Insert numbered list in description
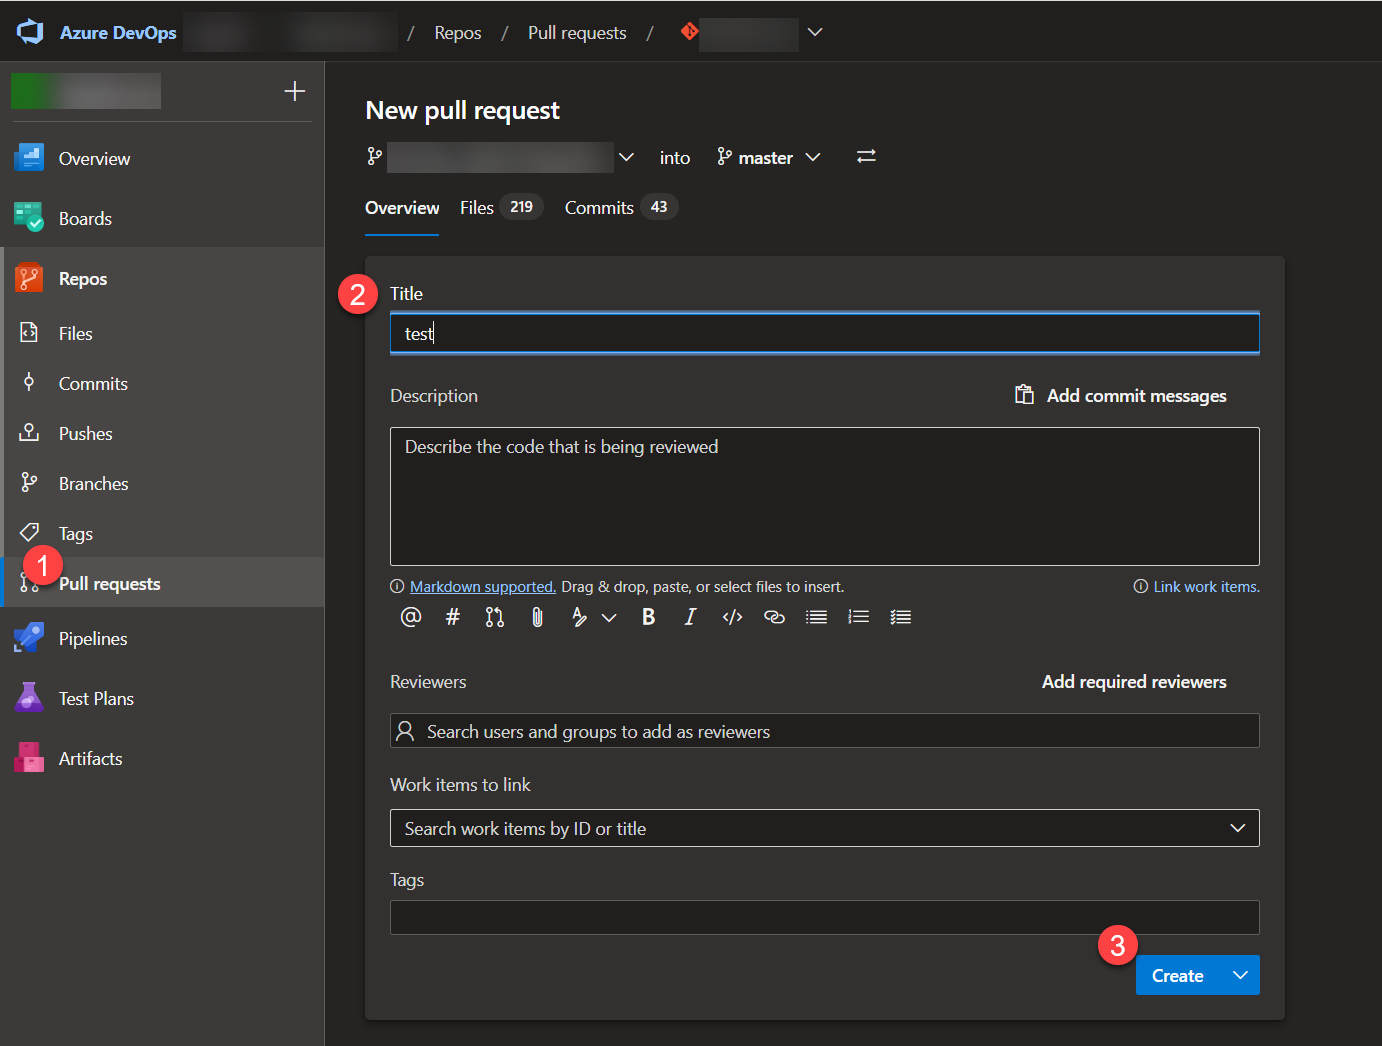Screen dimensions: 1382x1046 tap(858, 617)
